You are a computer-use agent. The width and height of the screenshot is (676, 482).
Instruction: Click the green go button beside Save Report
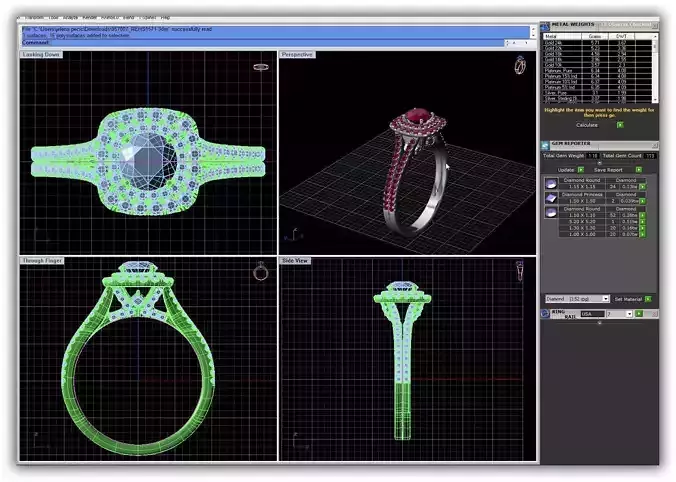[638, 170]
